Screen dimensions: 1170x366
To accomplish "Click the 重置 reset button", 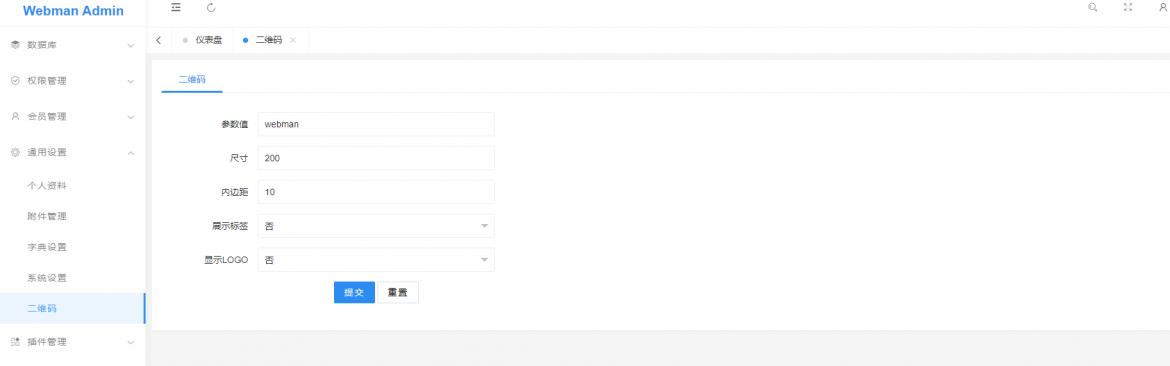I will click(398, 293).
